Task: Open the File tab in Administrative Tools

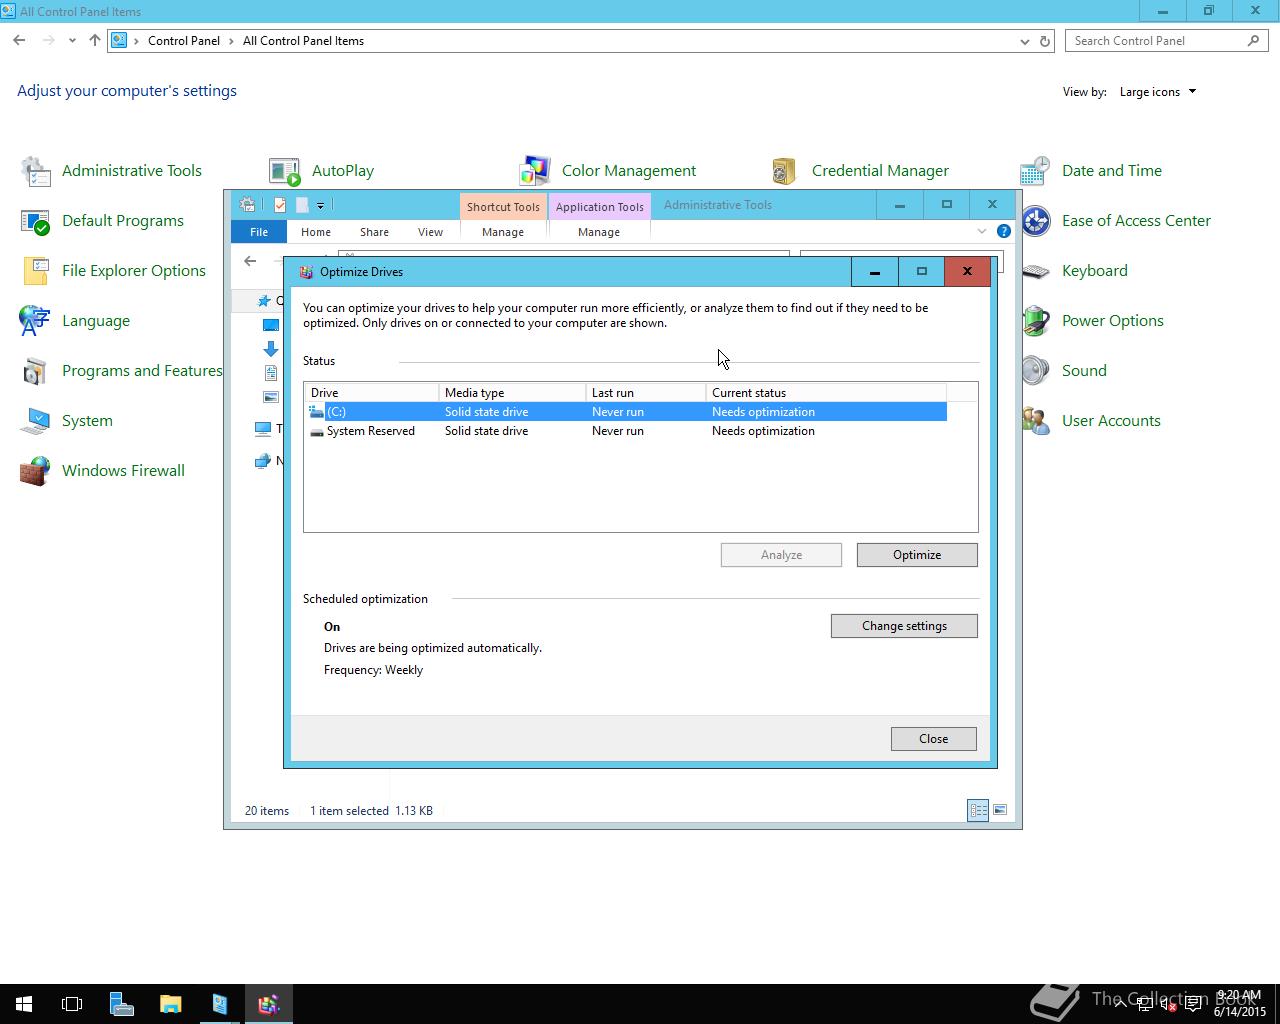Action: click(259, 231)
